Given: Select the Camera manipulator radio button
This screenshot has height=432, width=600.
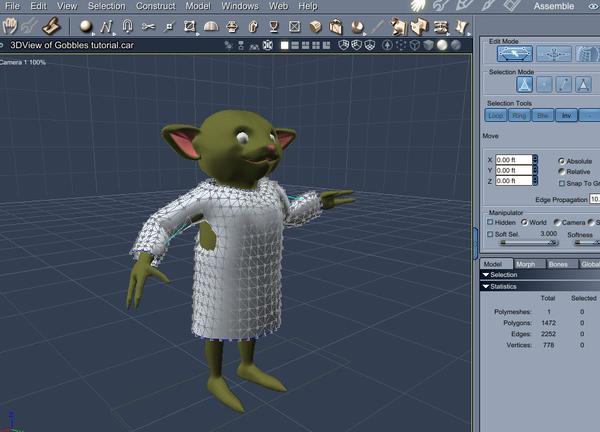Looking at the screenshot, I should tap(557, 222).
